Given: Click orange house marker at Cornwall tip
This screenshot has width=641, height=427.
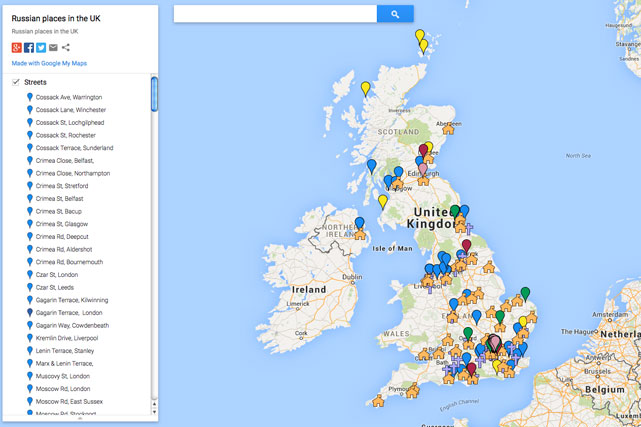Looking at the screenshot, I should click(x=378, y=401).
